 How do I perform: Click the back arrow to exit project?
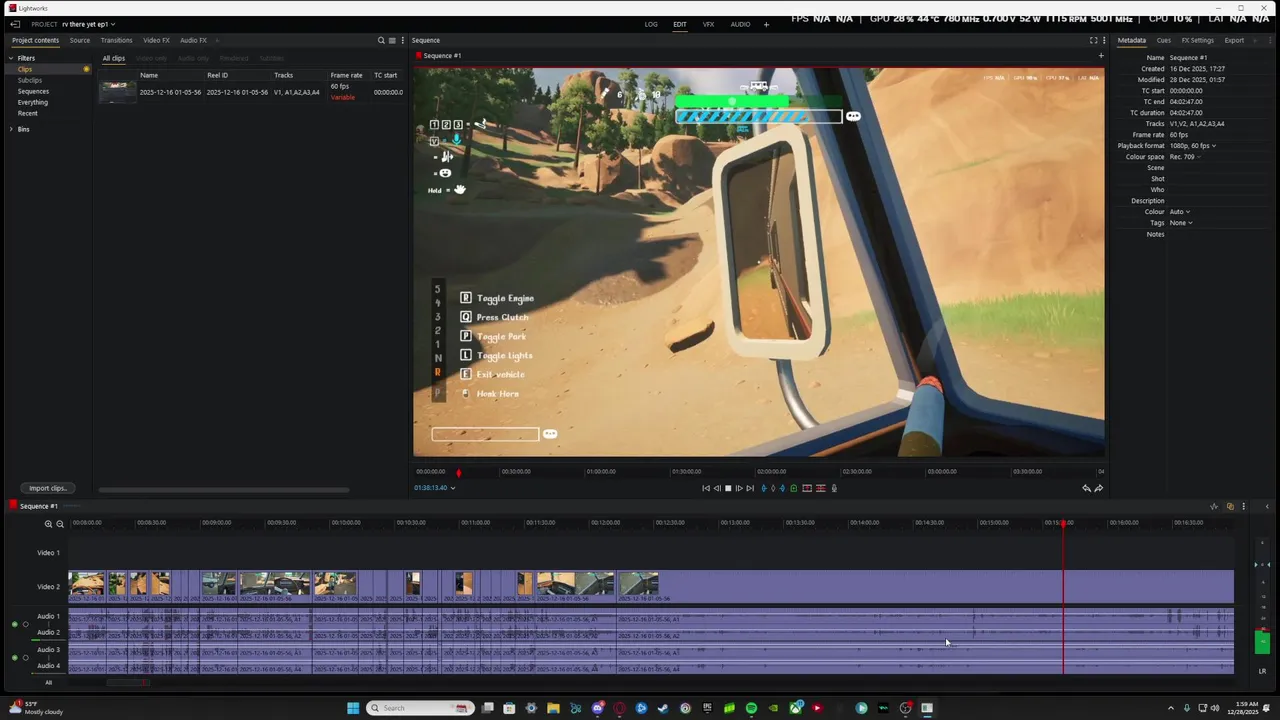(15, 24)
